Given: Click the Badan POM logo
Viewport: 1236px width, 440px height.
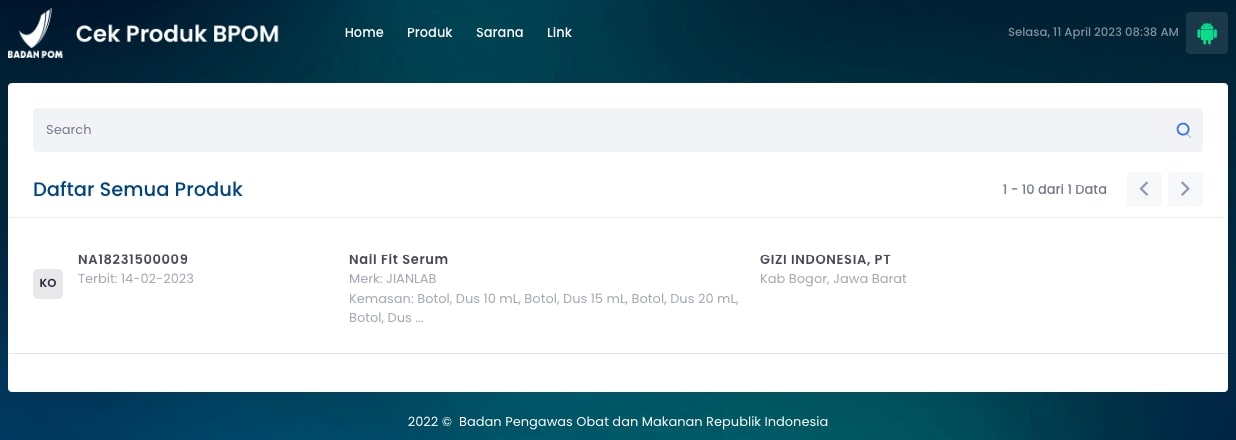Looking at the screenshot, I should tap(35, 33).
